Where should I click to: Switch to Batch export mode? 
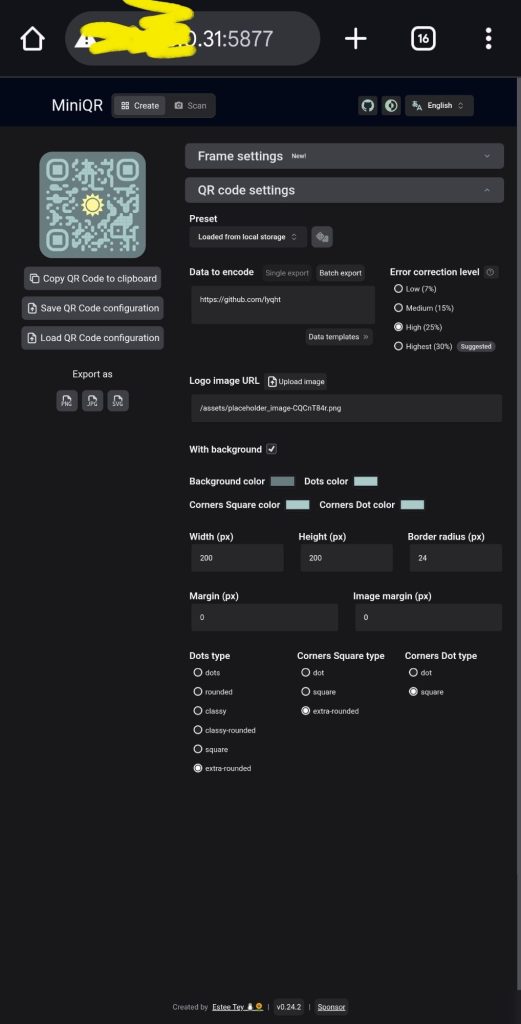(340, 273)
